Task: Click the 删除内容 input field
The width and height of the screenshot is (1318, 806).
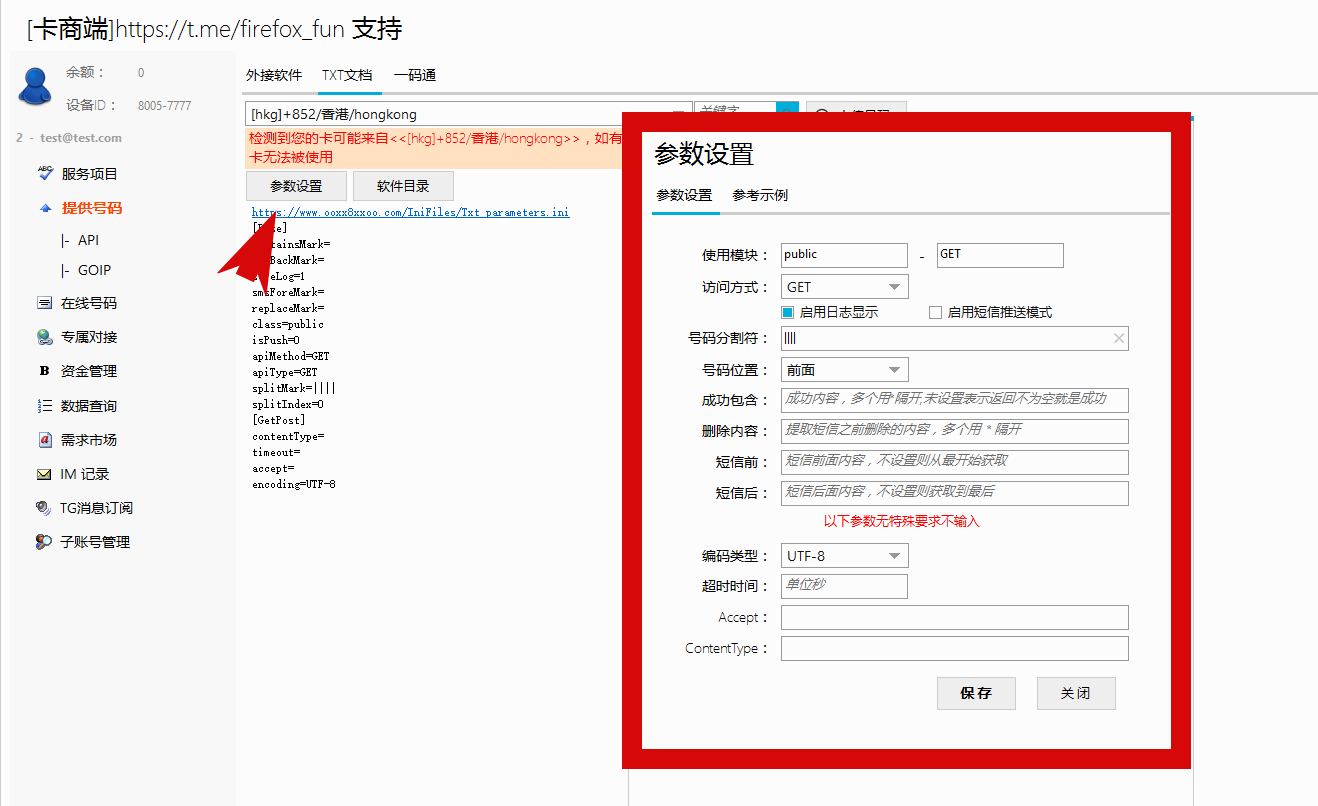Action: 955,431
